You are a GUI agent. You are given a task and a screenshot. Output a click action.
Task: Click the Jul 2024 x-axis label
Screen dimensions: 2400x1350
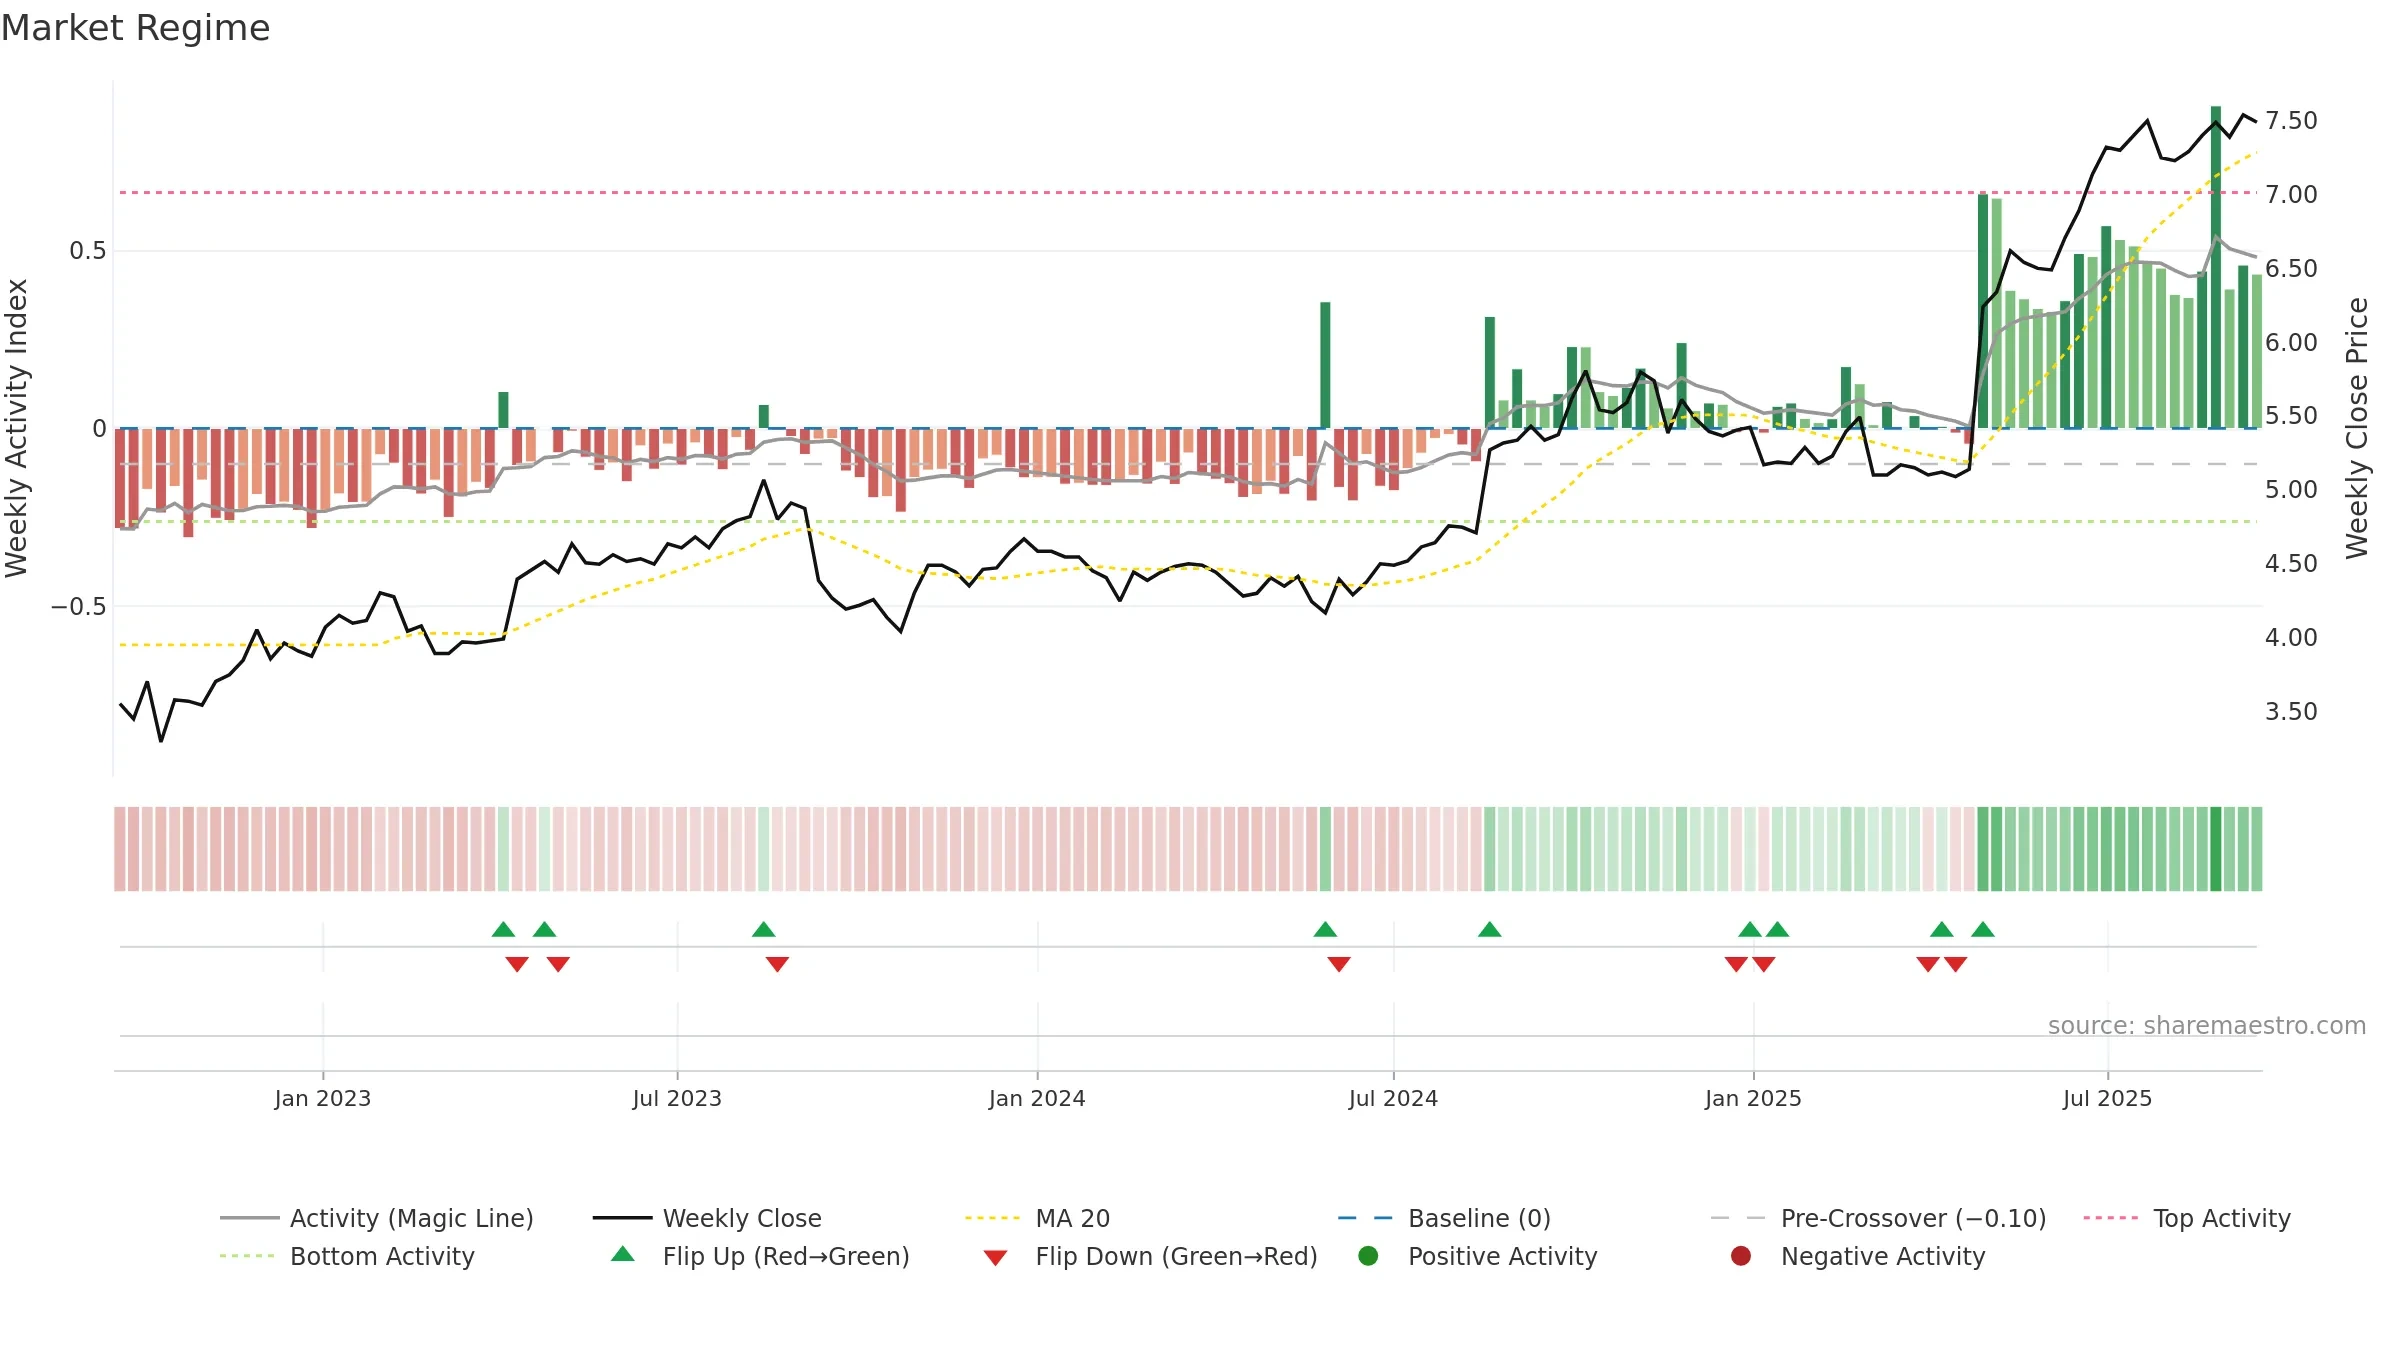(x=1393, y=1098)
